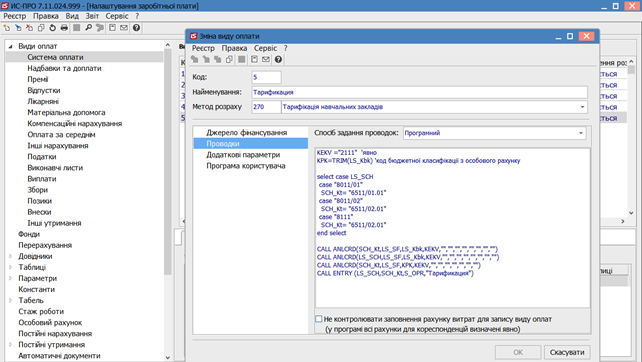Click the tree panel's scroll up arrow
642x362 pixels.
coord(167,45)
